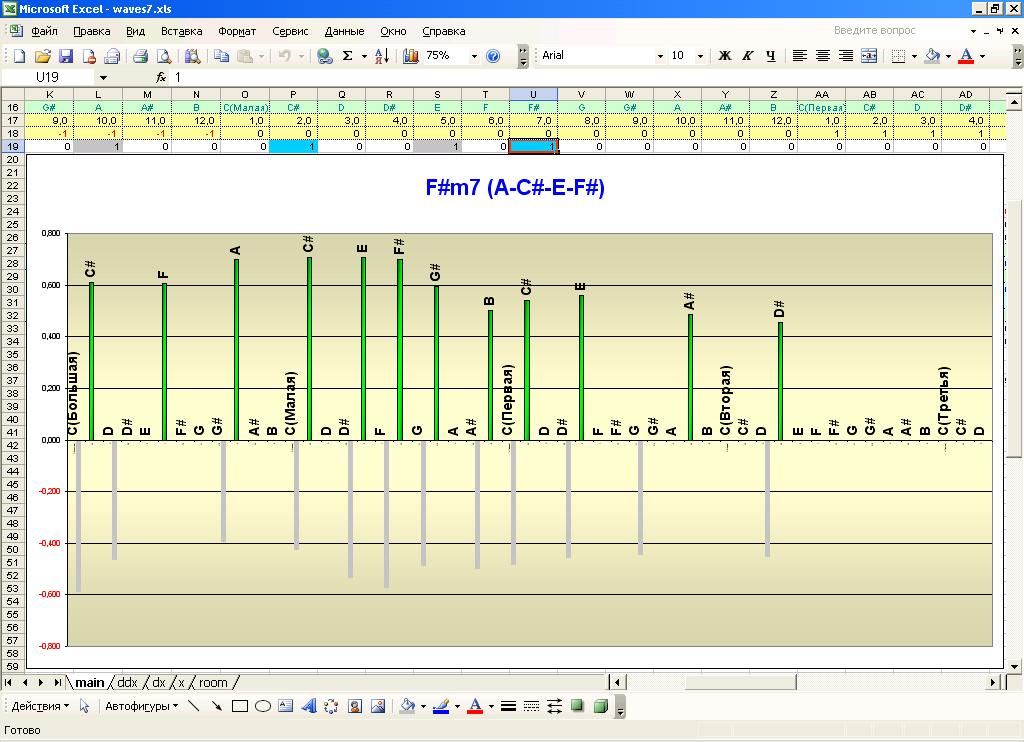Expand the Arial font name dropdown

click(660, 56)
